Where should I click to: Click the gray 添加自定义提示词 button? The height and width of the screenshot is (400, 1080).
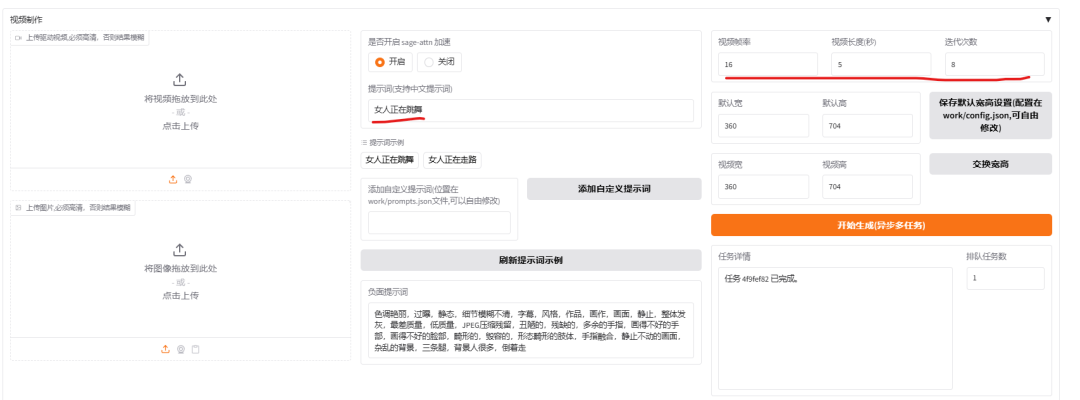click(614, 189)
